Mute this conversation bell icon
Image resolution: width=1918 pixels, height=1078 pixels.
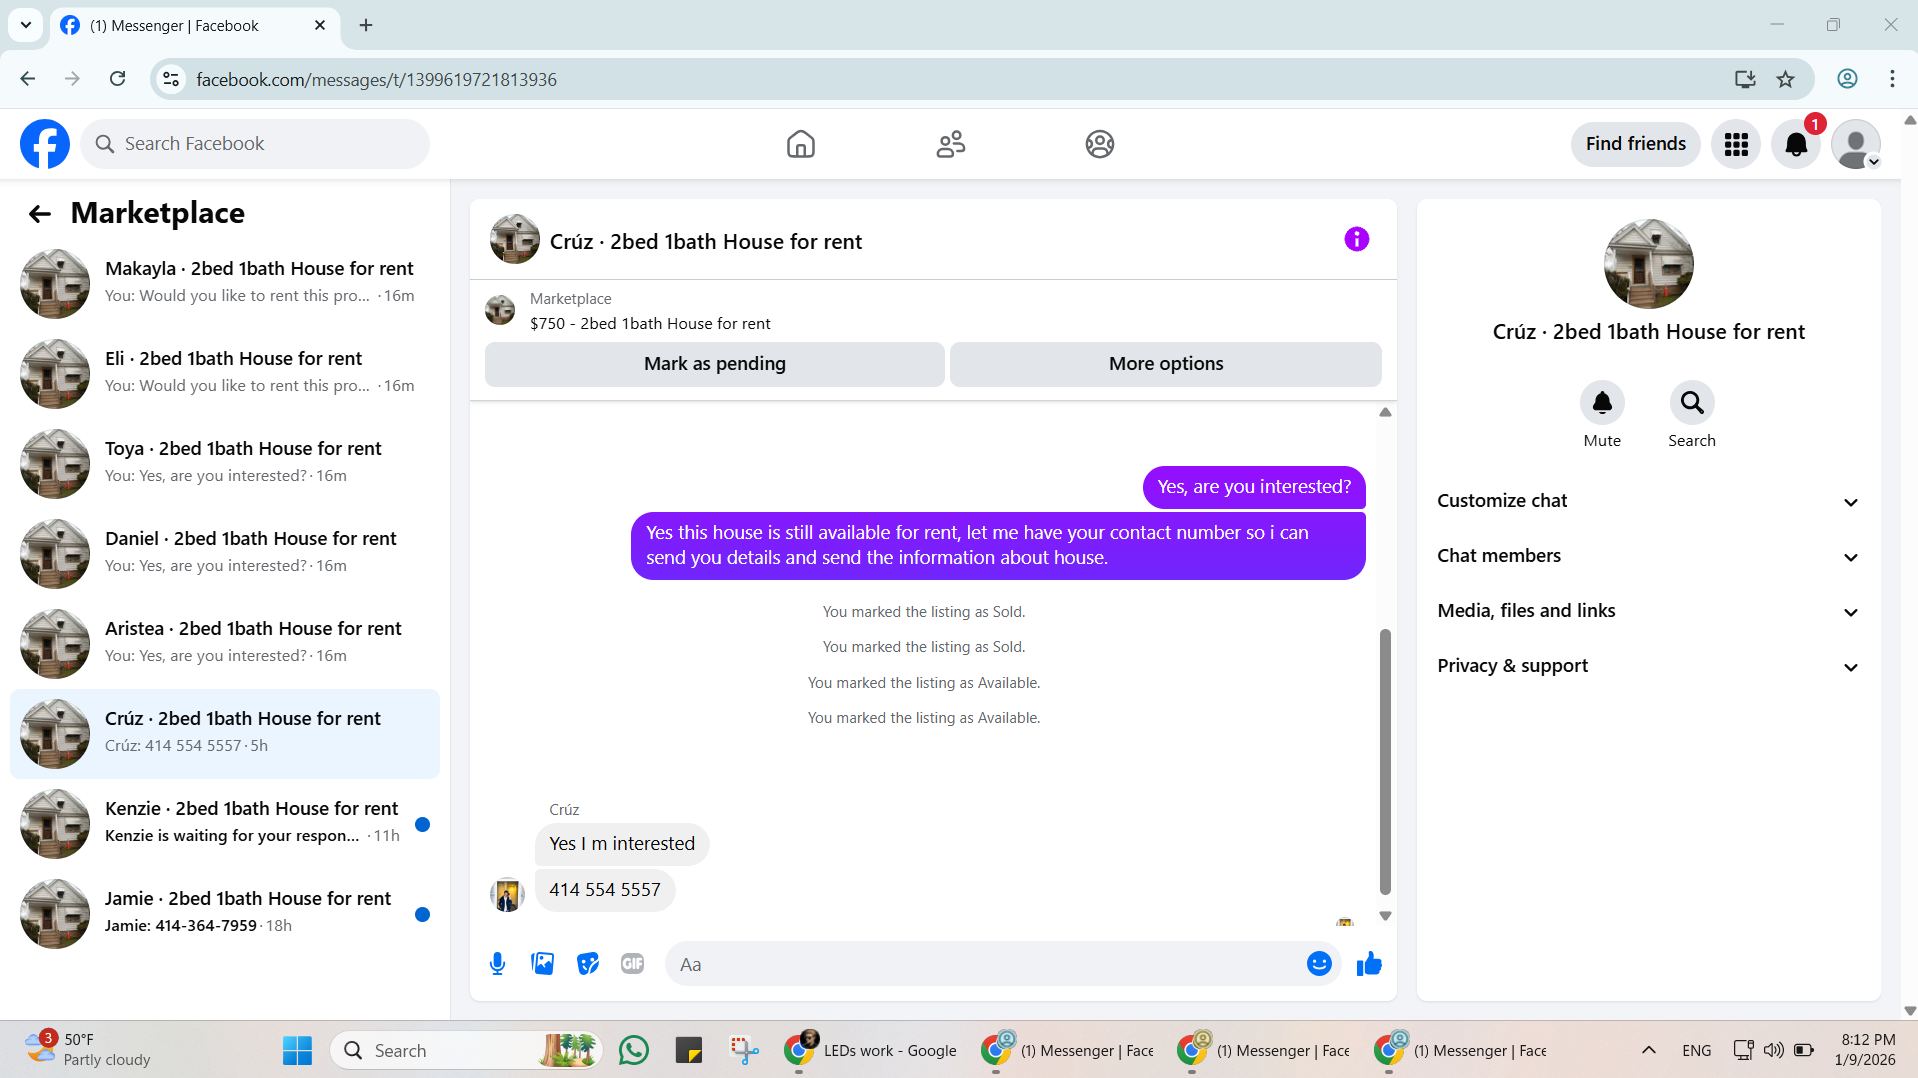(x=1602, y=402)
